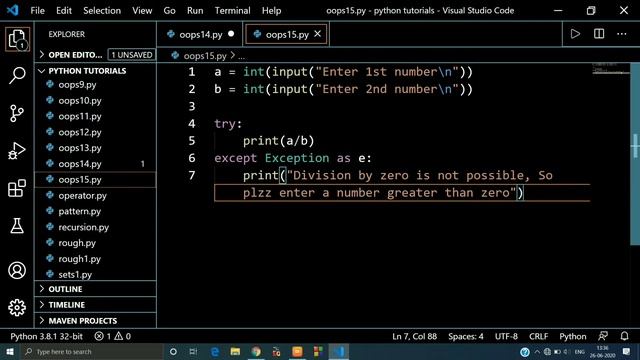Open the Testing flask view
This screenshot has width=640, height=360.
pyautogui.click(x=17, y=225)
